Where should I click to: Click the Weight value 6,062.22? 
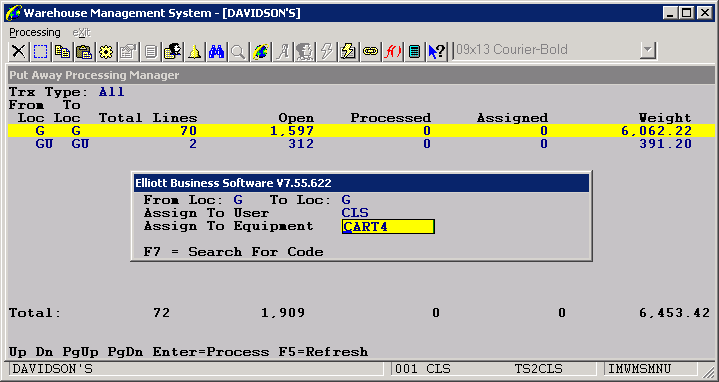(656, 131)
